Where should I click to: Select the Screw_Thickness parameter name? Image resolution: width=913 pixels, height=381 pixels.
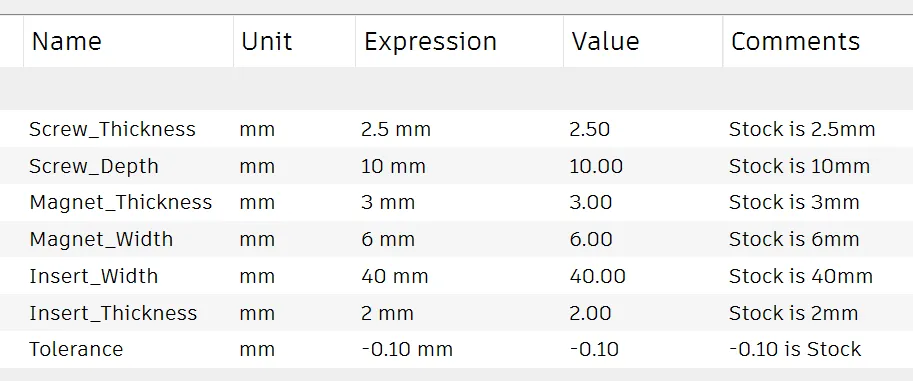[112, 129]
